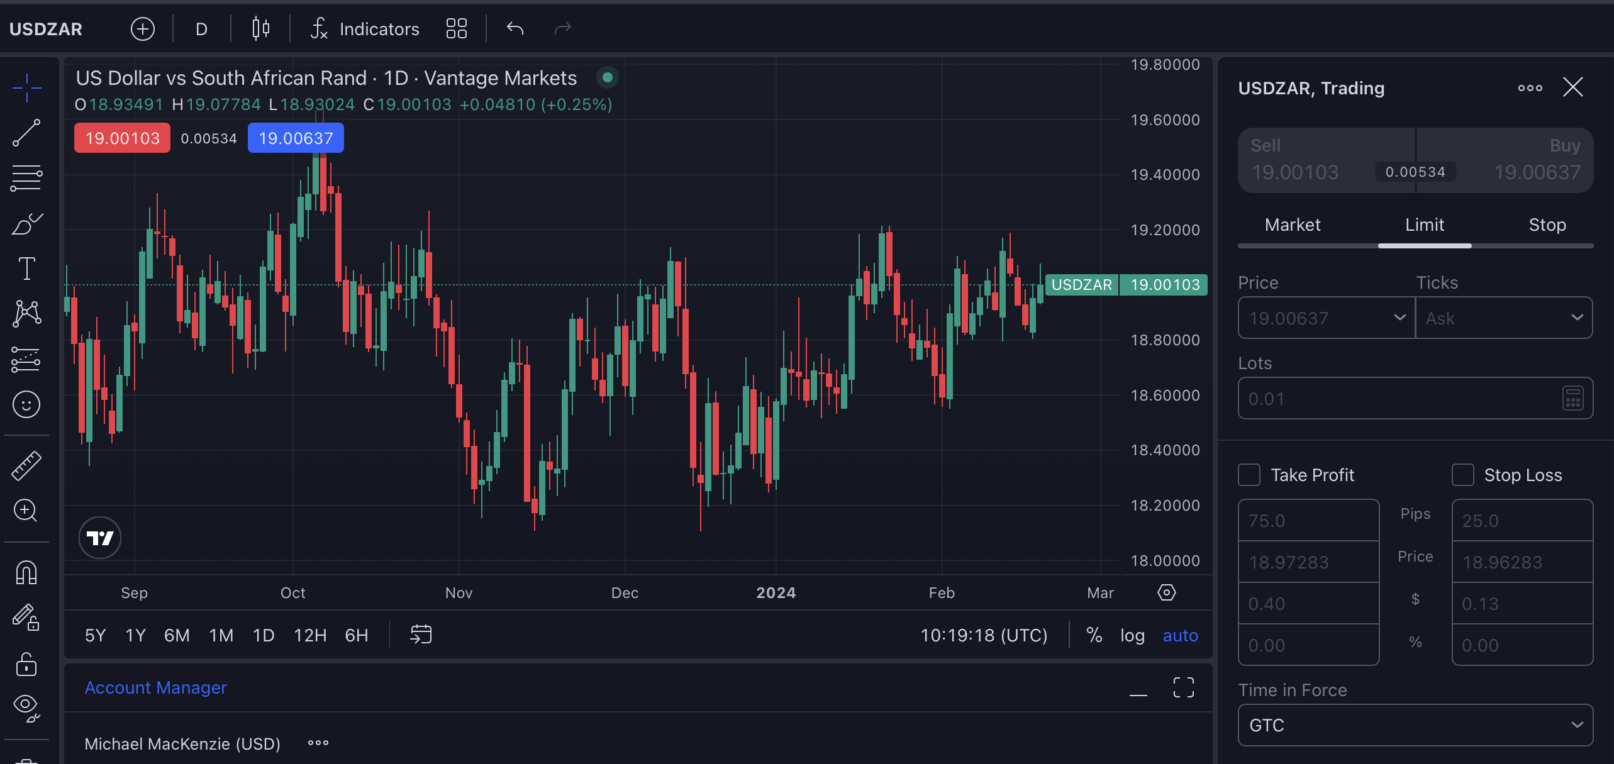Select the trend line drawing tool
Screen dimensions: 1614x764
(27, 133)
